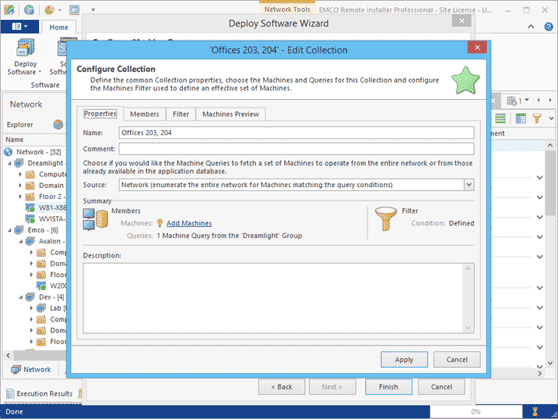The width and height of the screenshot is (558, 419).
Task: Click the hourglass icon in status bar
Action: point(535,412)
